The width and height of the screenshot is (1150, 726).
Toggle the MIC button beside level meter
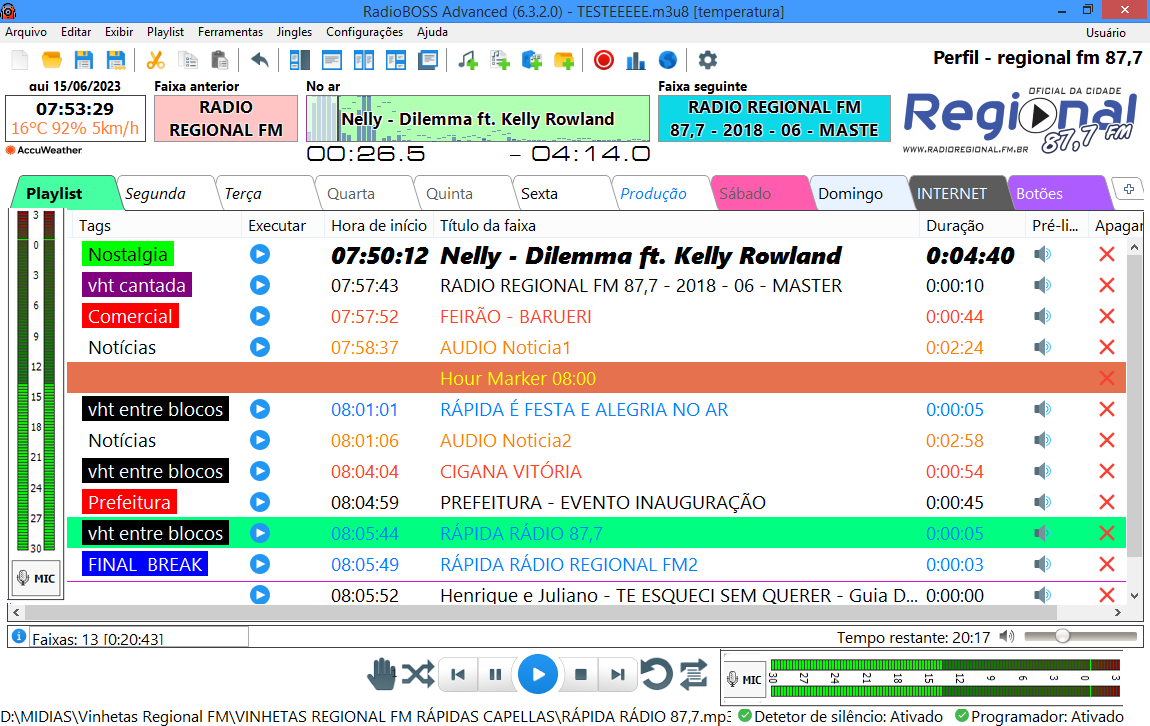[x=37, y=579]
